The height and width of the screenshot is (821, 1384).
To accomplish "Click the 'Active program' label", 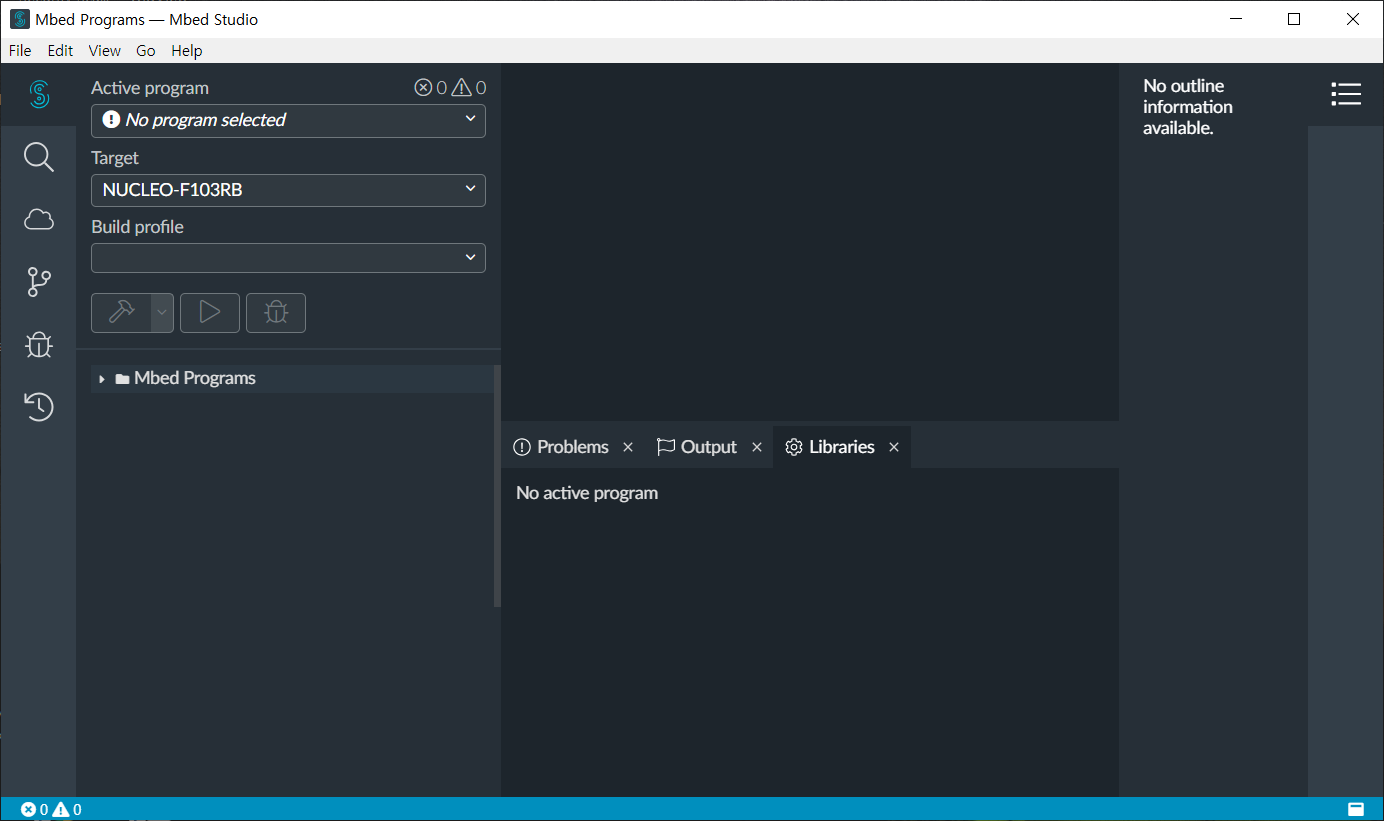I will (x=150, y=88).
